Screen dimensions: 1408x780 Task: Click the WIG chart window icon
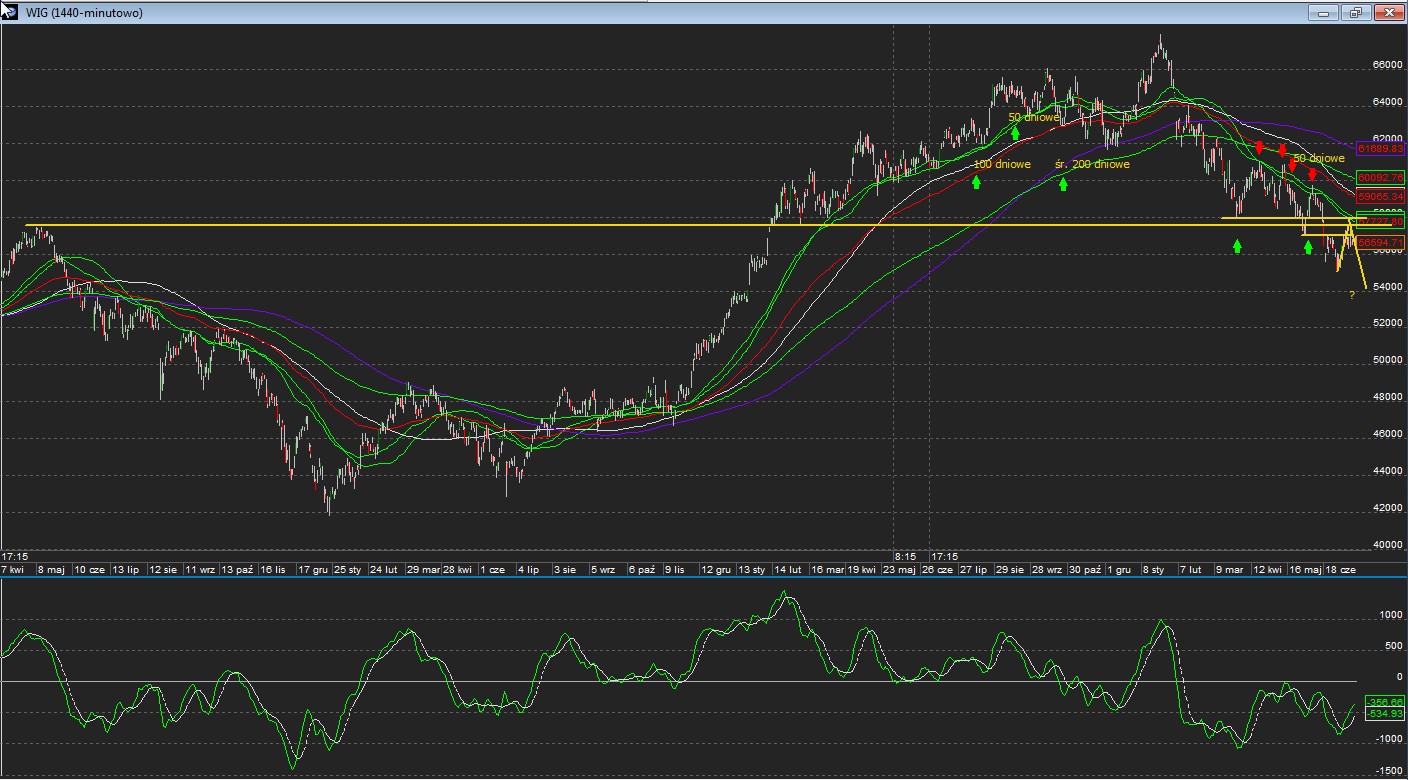click(9, 12)
